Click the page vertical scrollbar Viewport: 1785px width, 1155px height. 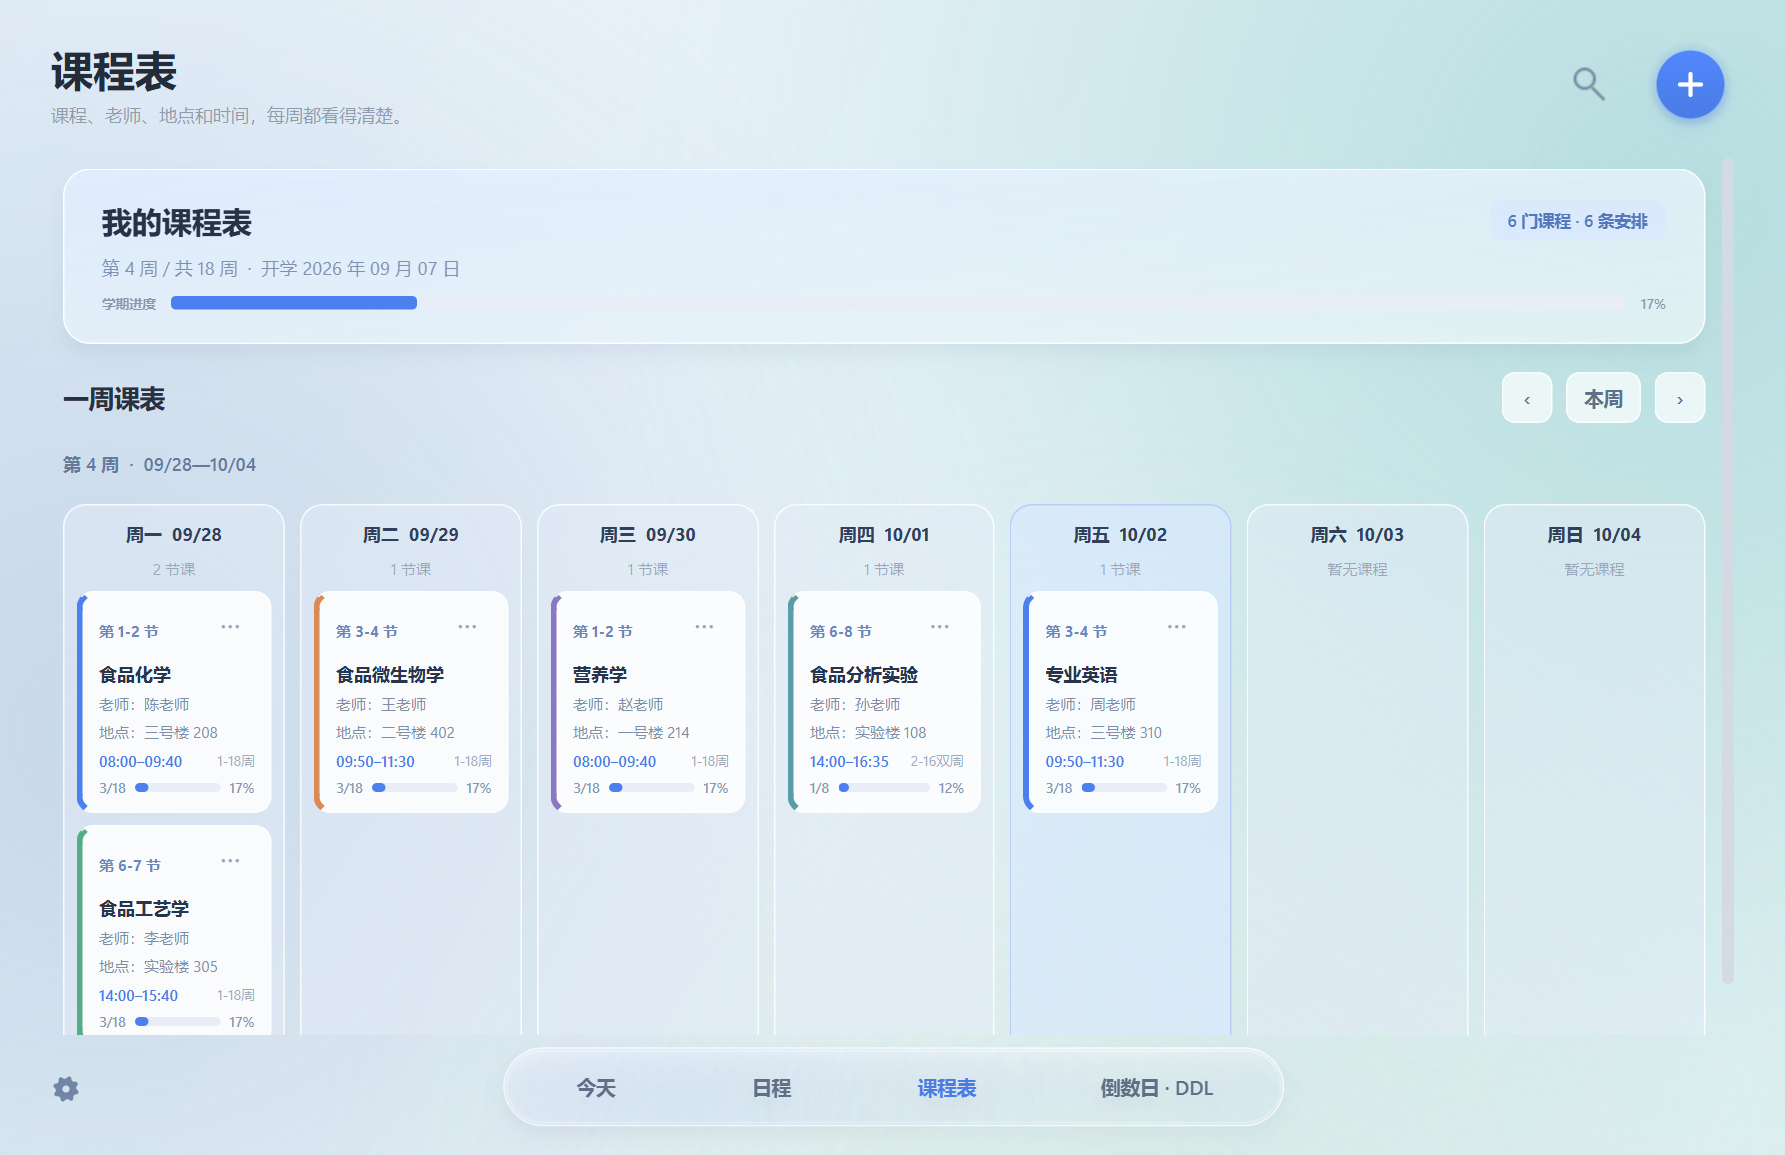(x=1727, y=570)
